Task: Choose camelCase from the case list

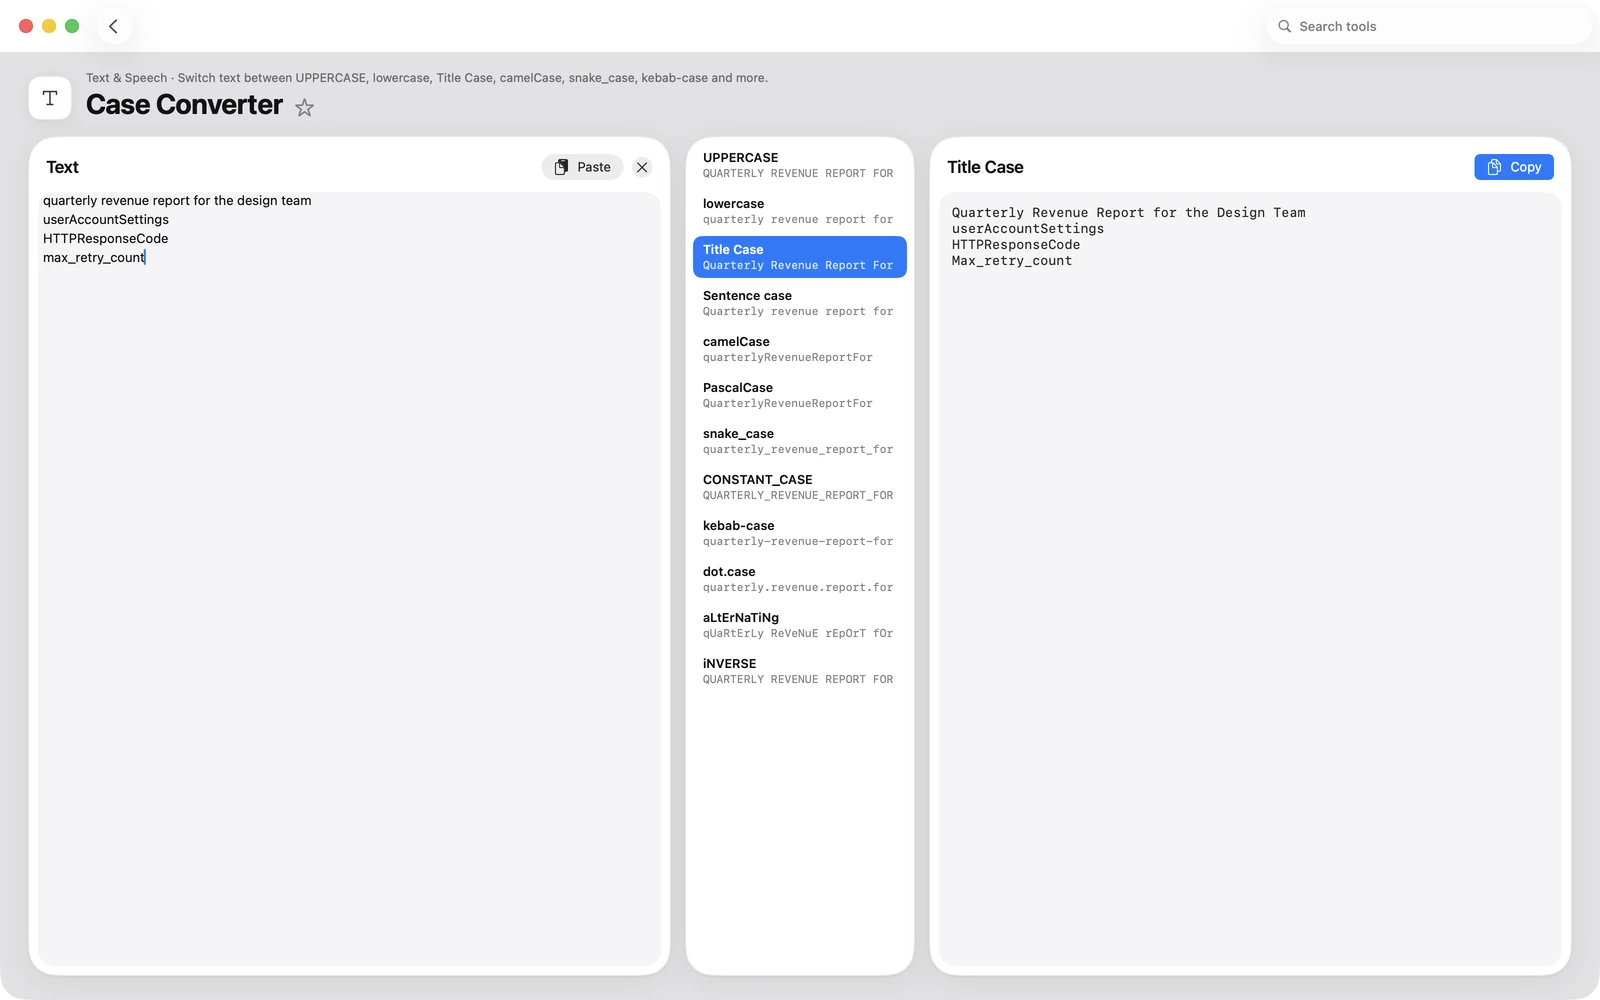Action: click(799, 349)
